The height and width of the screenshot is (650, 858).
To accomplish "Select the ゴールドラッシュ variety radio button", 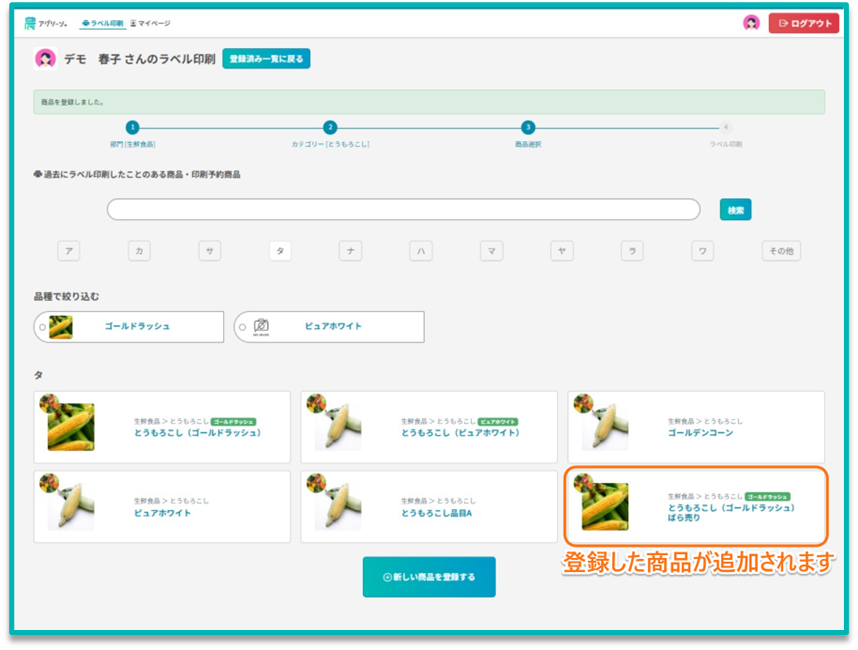I will pos(42,327).
